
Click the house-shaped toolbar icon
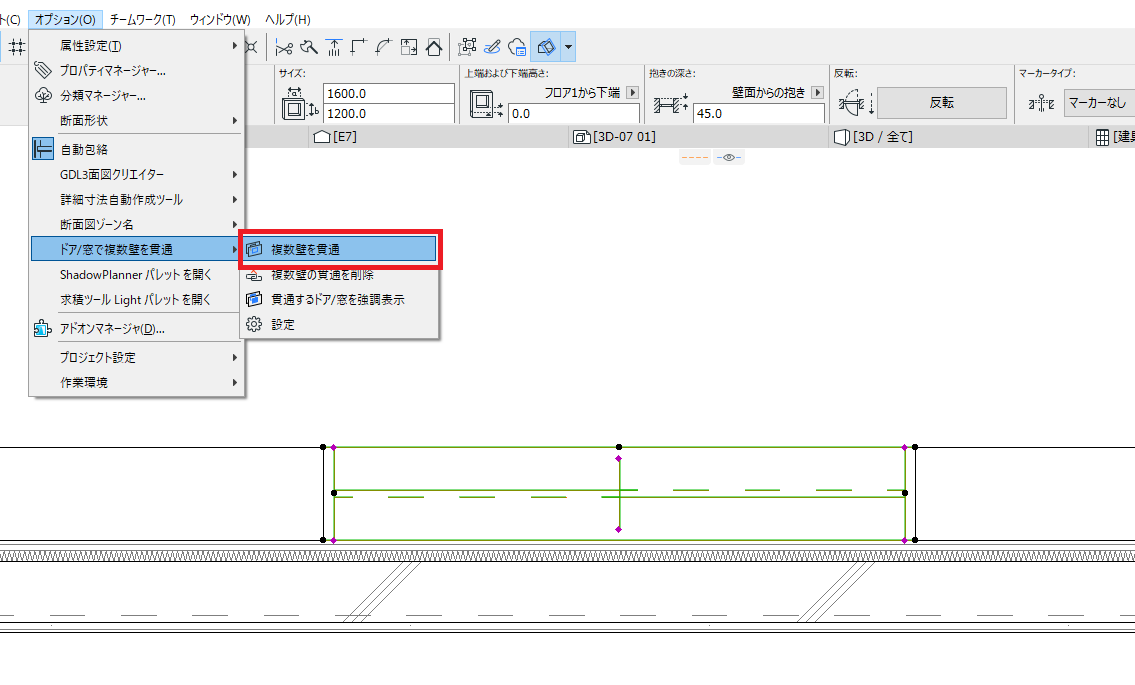434,48
